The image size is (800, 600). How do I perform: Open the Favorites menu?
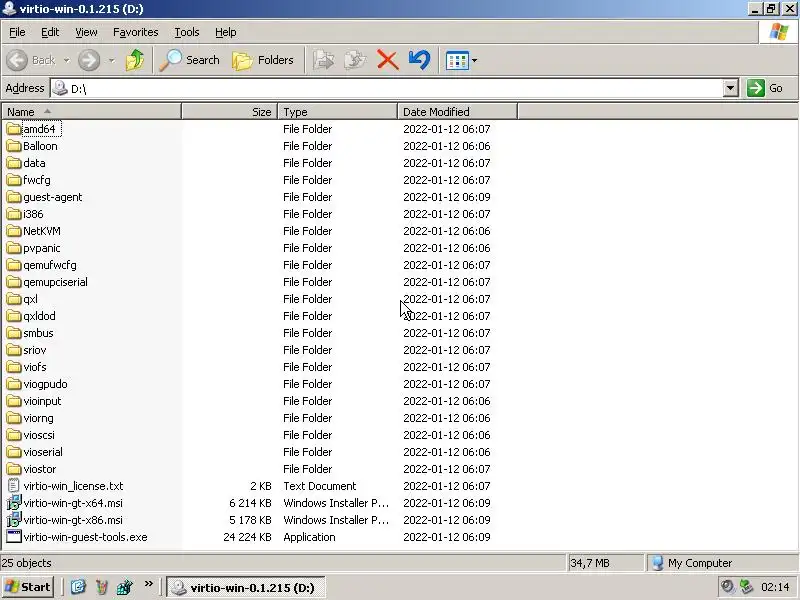click(x=136, y=32)
